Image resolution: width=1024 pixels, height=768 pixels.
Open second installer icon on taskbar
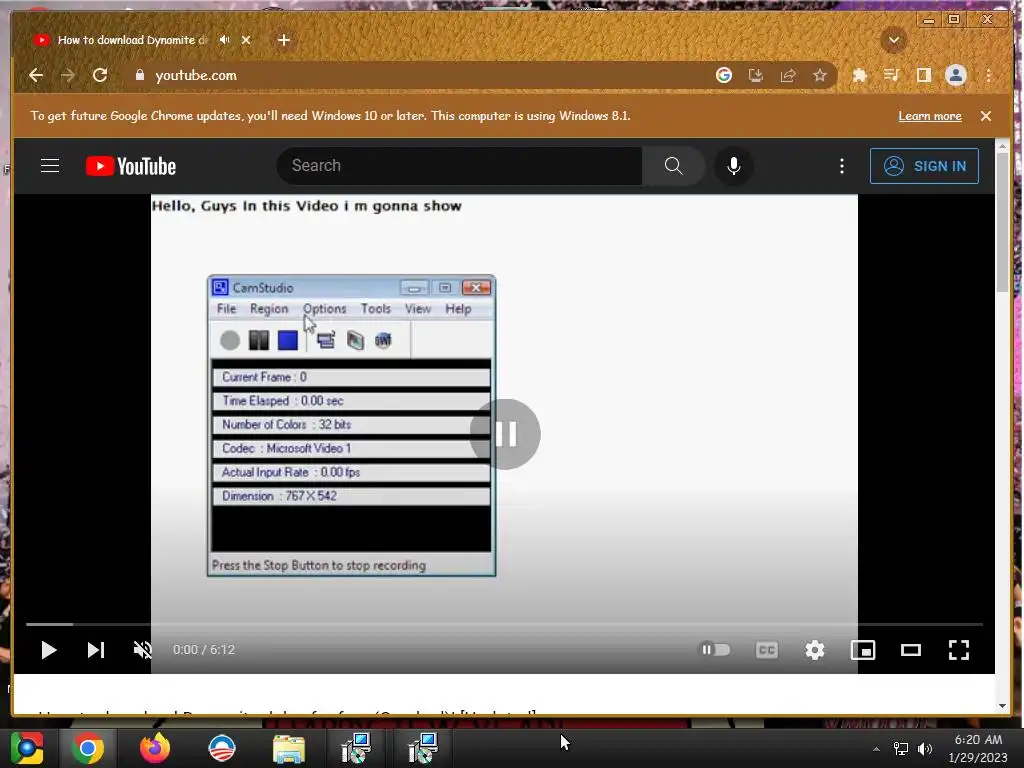pos(423,748)
